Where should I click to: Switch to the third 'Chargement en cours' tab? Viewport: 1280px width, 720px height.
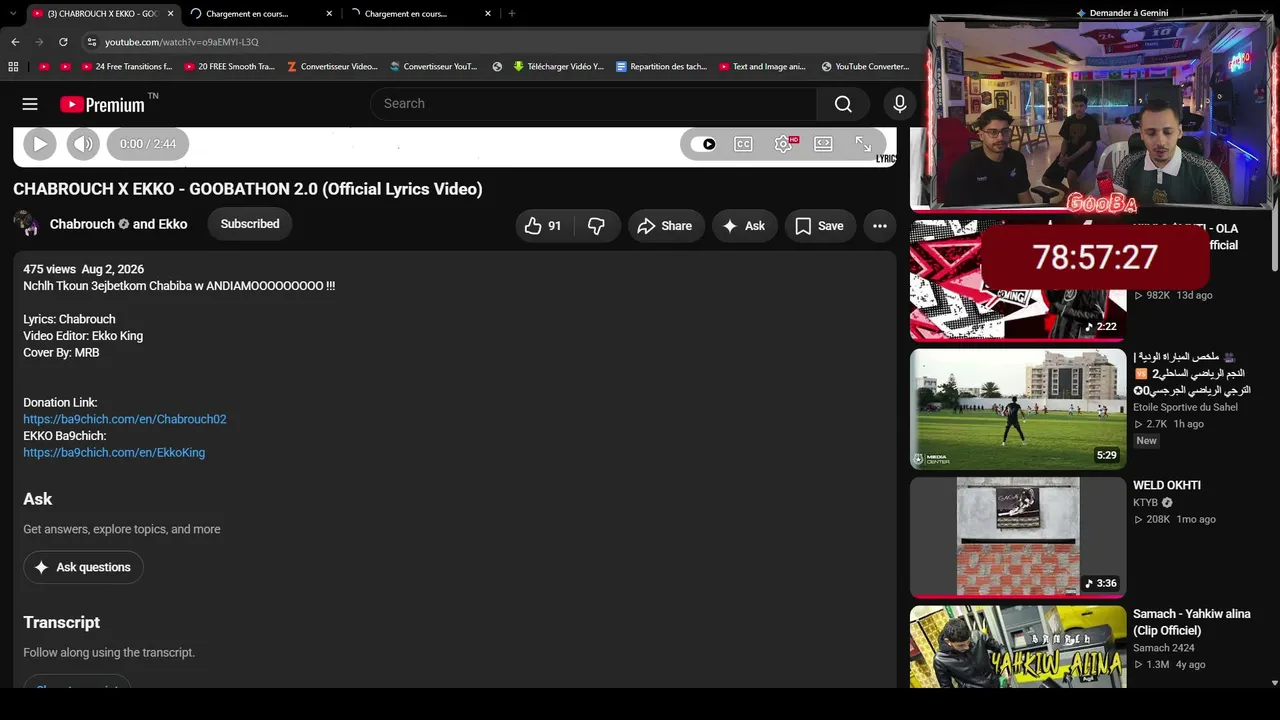420,14
